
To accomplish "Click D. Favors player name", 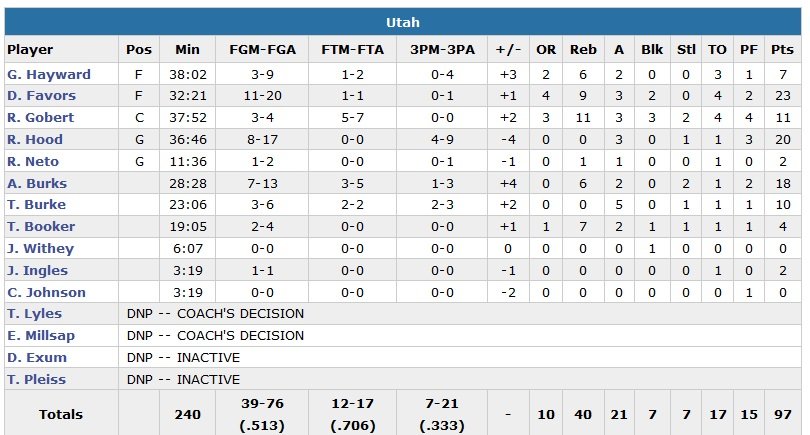I will click(x=43, y=96).
